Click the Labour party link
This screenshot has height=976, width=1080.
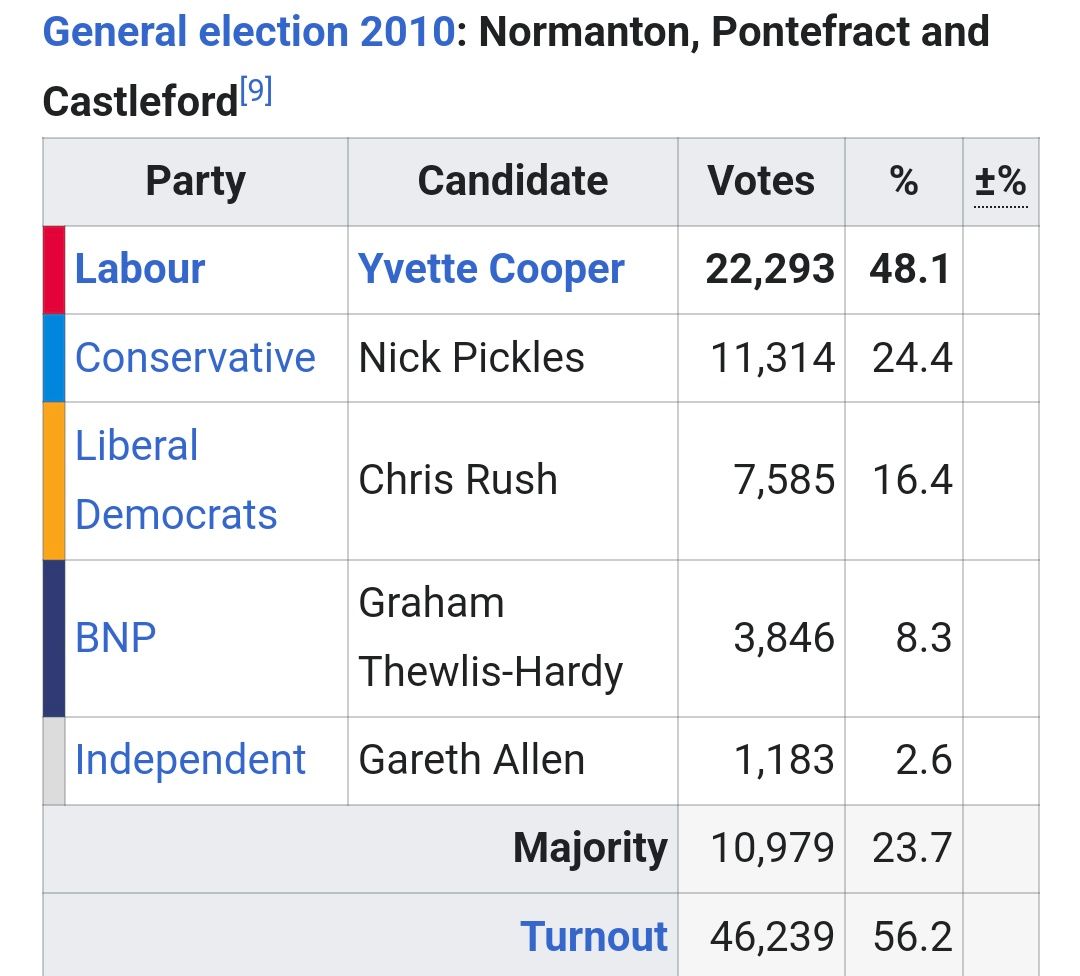[x=140, y=269]
